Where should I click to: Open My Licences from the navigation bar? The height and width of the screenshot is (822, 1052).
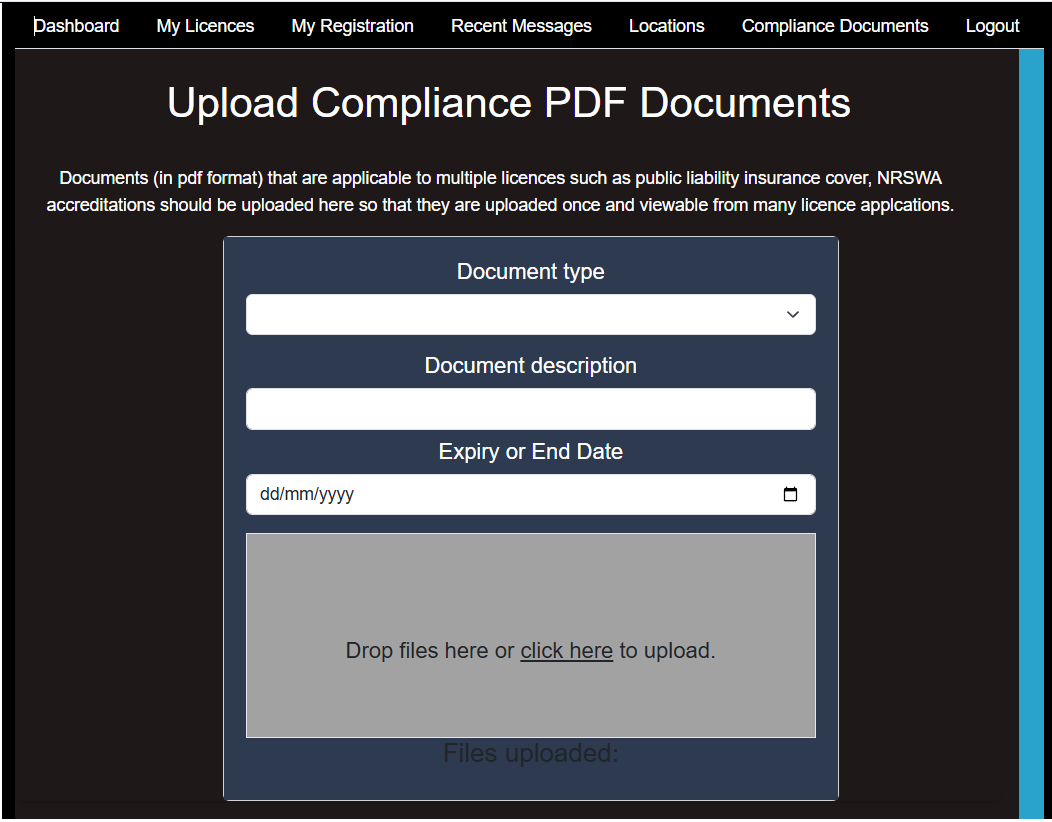click(204, 26)
